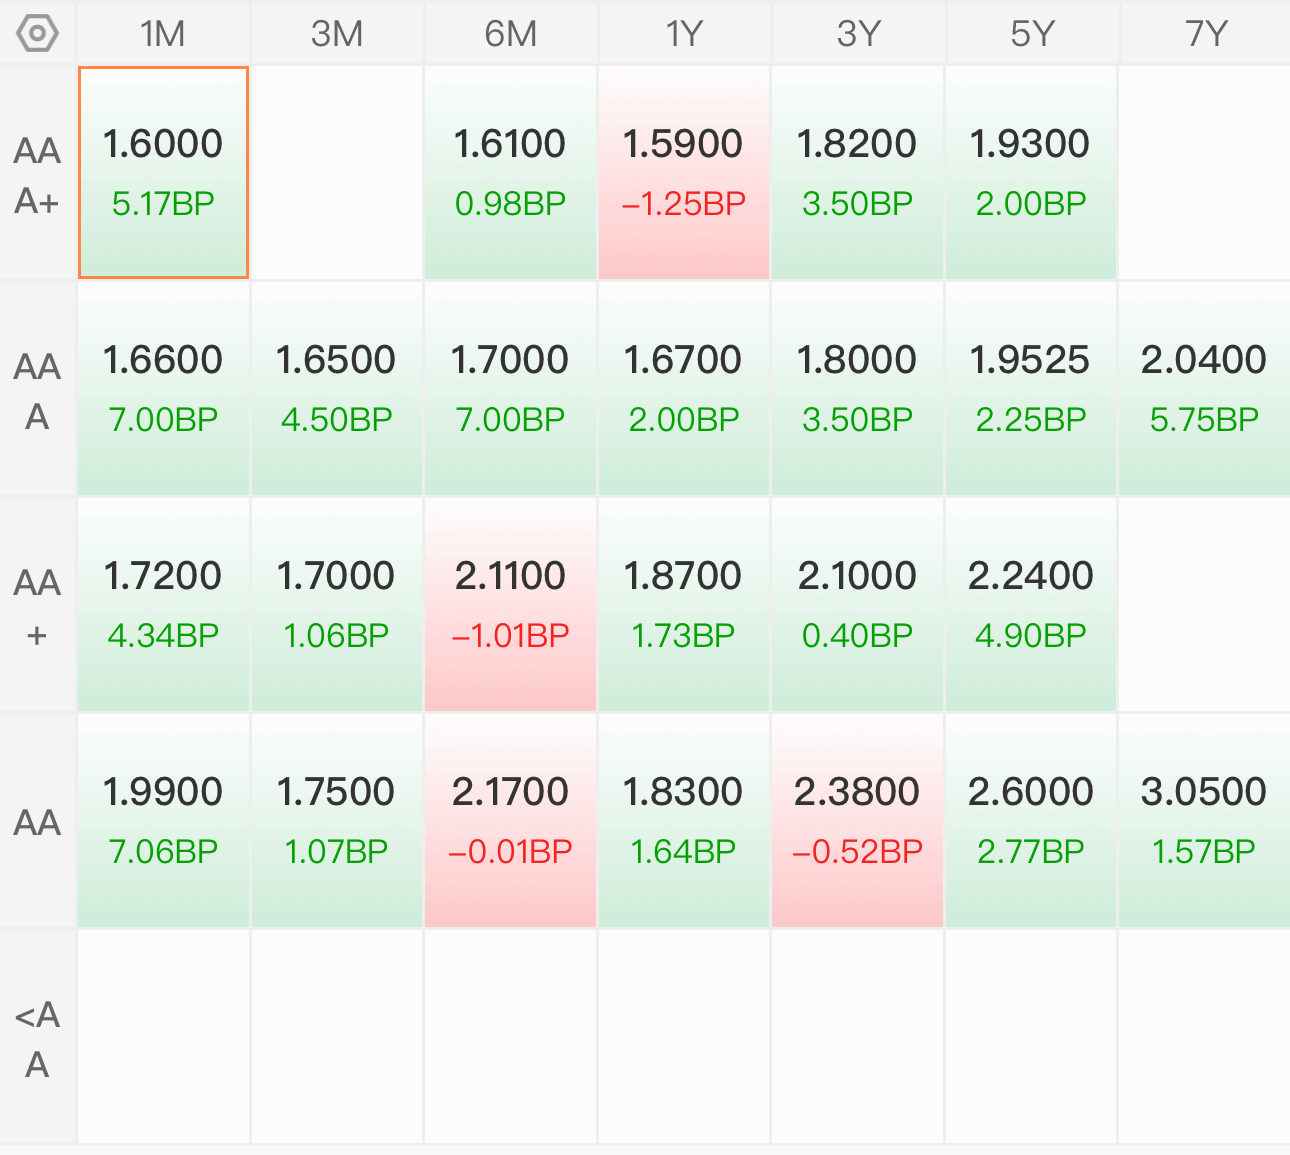This screenshot has height=1155, width=1290.
Task: Click the 2.0400 cell showing 5.75BP
Action: click(1204, 388)
